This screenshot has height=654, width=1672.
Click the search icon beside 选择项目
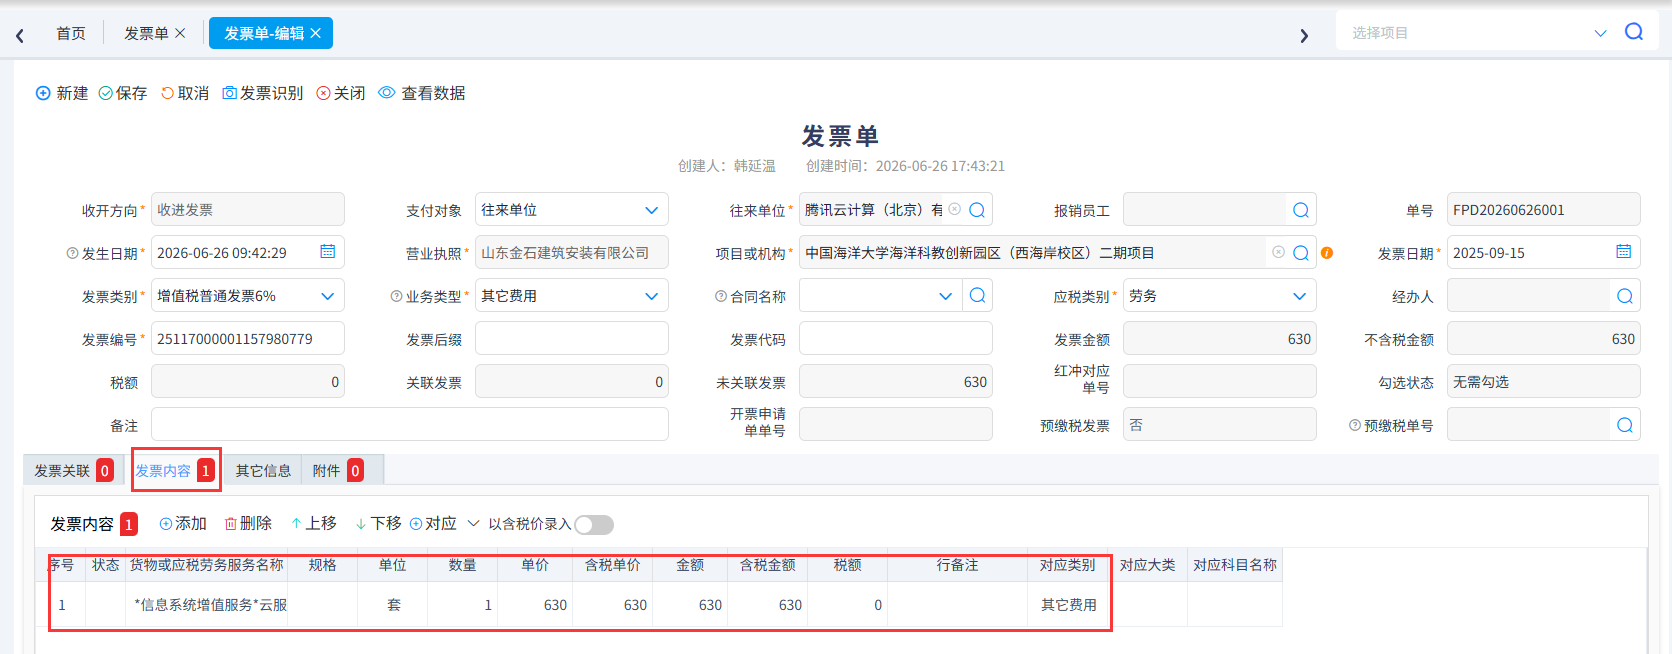click(1634, 32)
